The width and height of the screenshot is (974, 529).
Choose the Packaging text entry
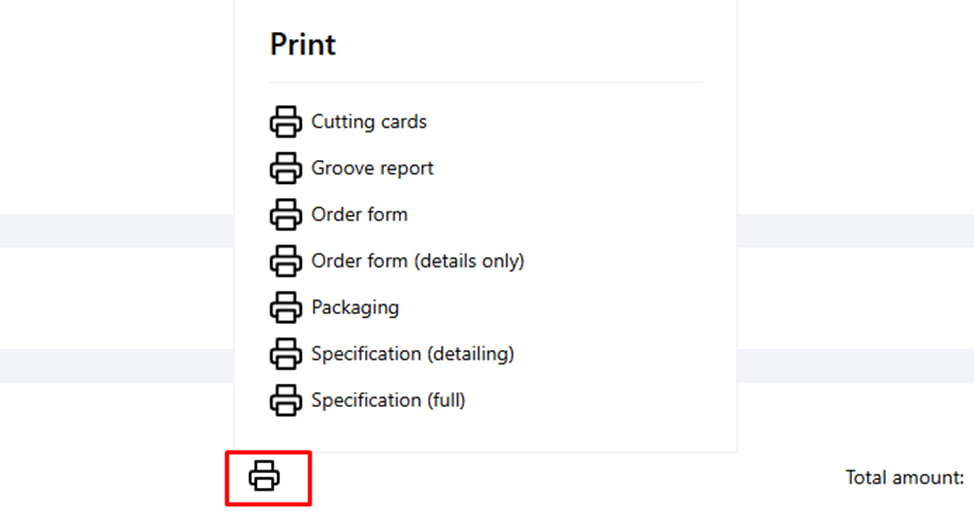pos(355,307)
